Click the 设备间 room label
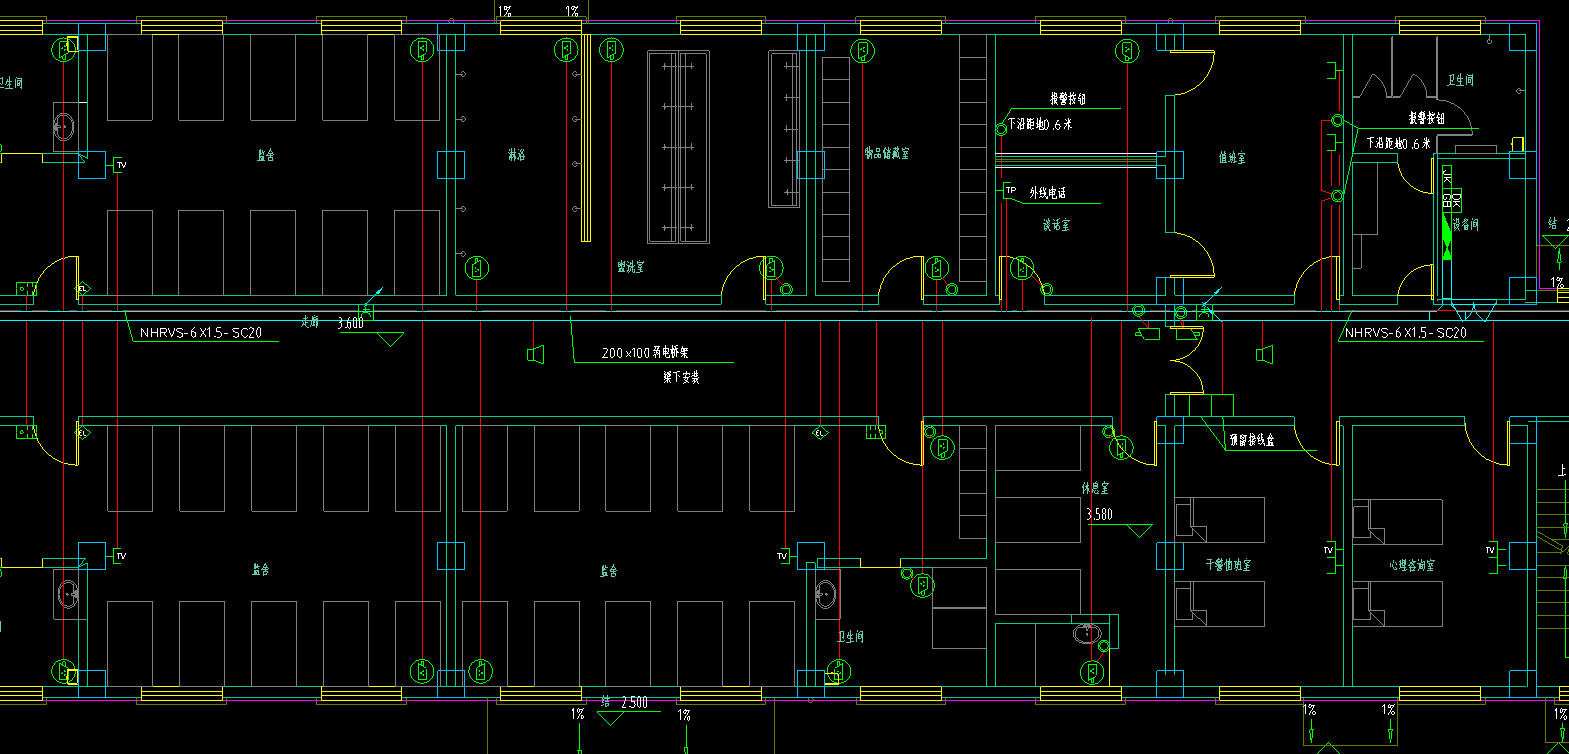1569x754 pixels. pos(1465,225)
